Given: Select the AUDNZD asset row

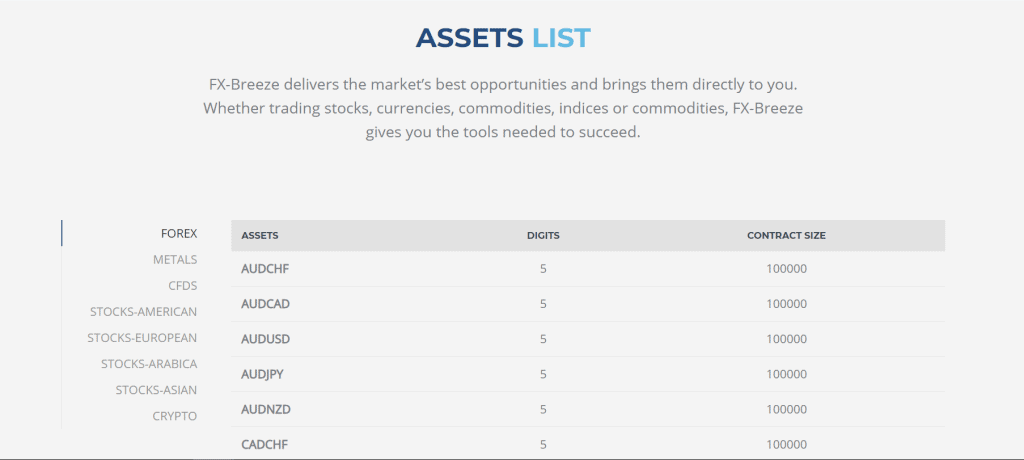Looking at the screenshot, I should [x=588, y=410].
